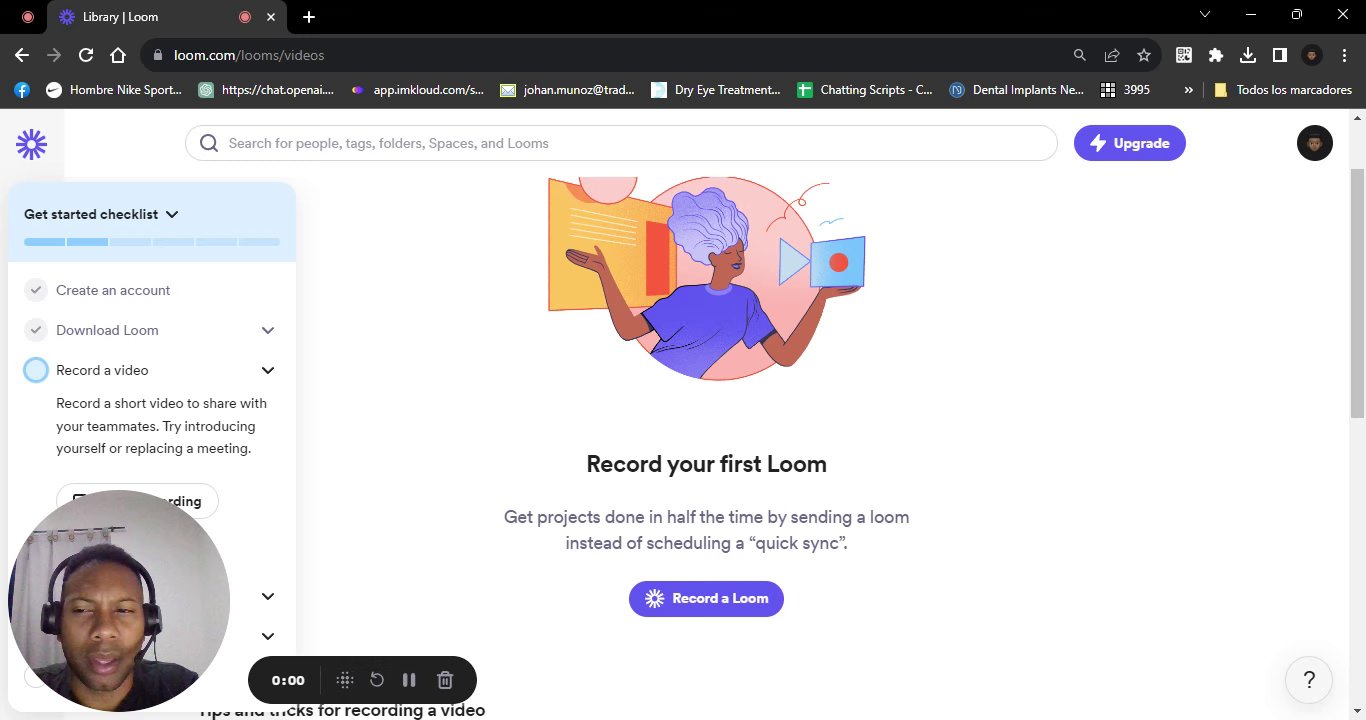Click the zoom search icon in address bar
This screenshot has height=720, width=1366.
1079,55
